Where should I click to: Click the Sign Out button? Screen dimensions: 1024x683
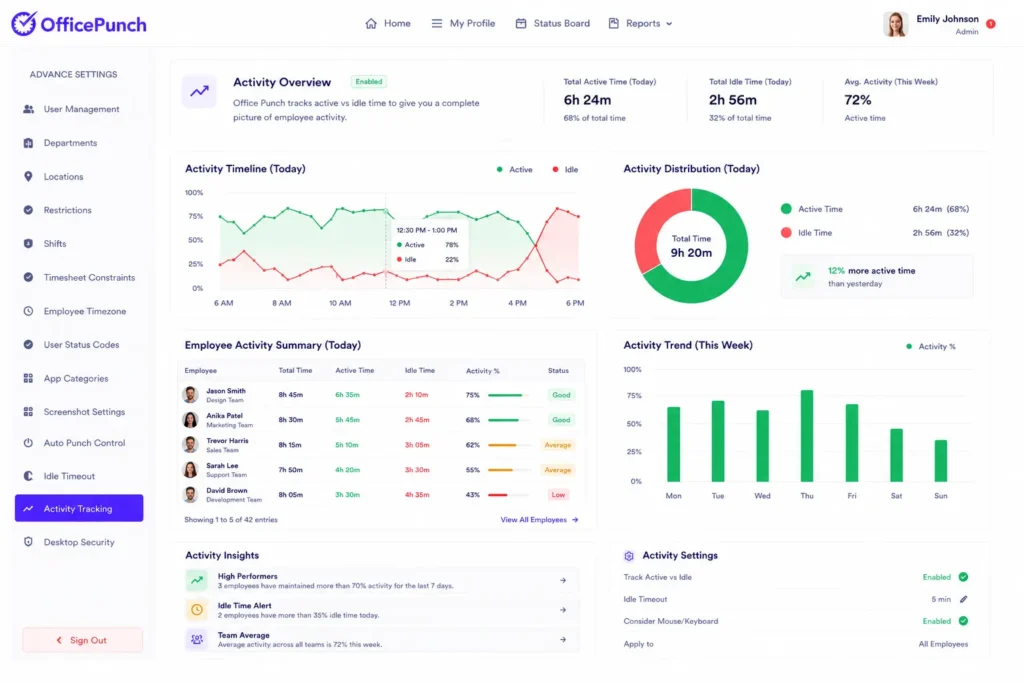[82, 641]
